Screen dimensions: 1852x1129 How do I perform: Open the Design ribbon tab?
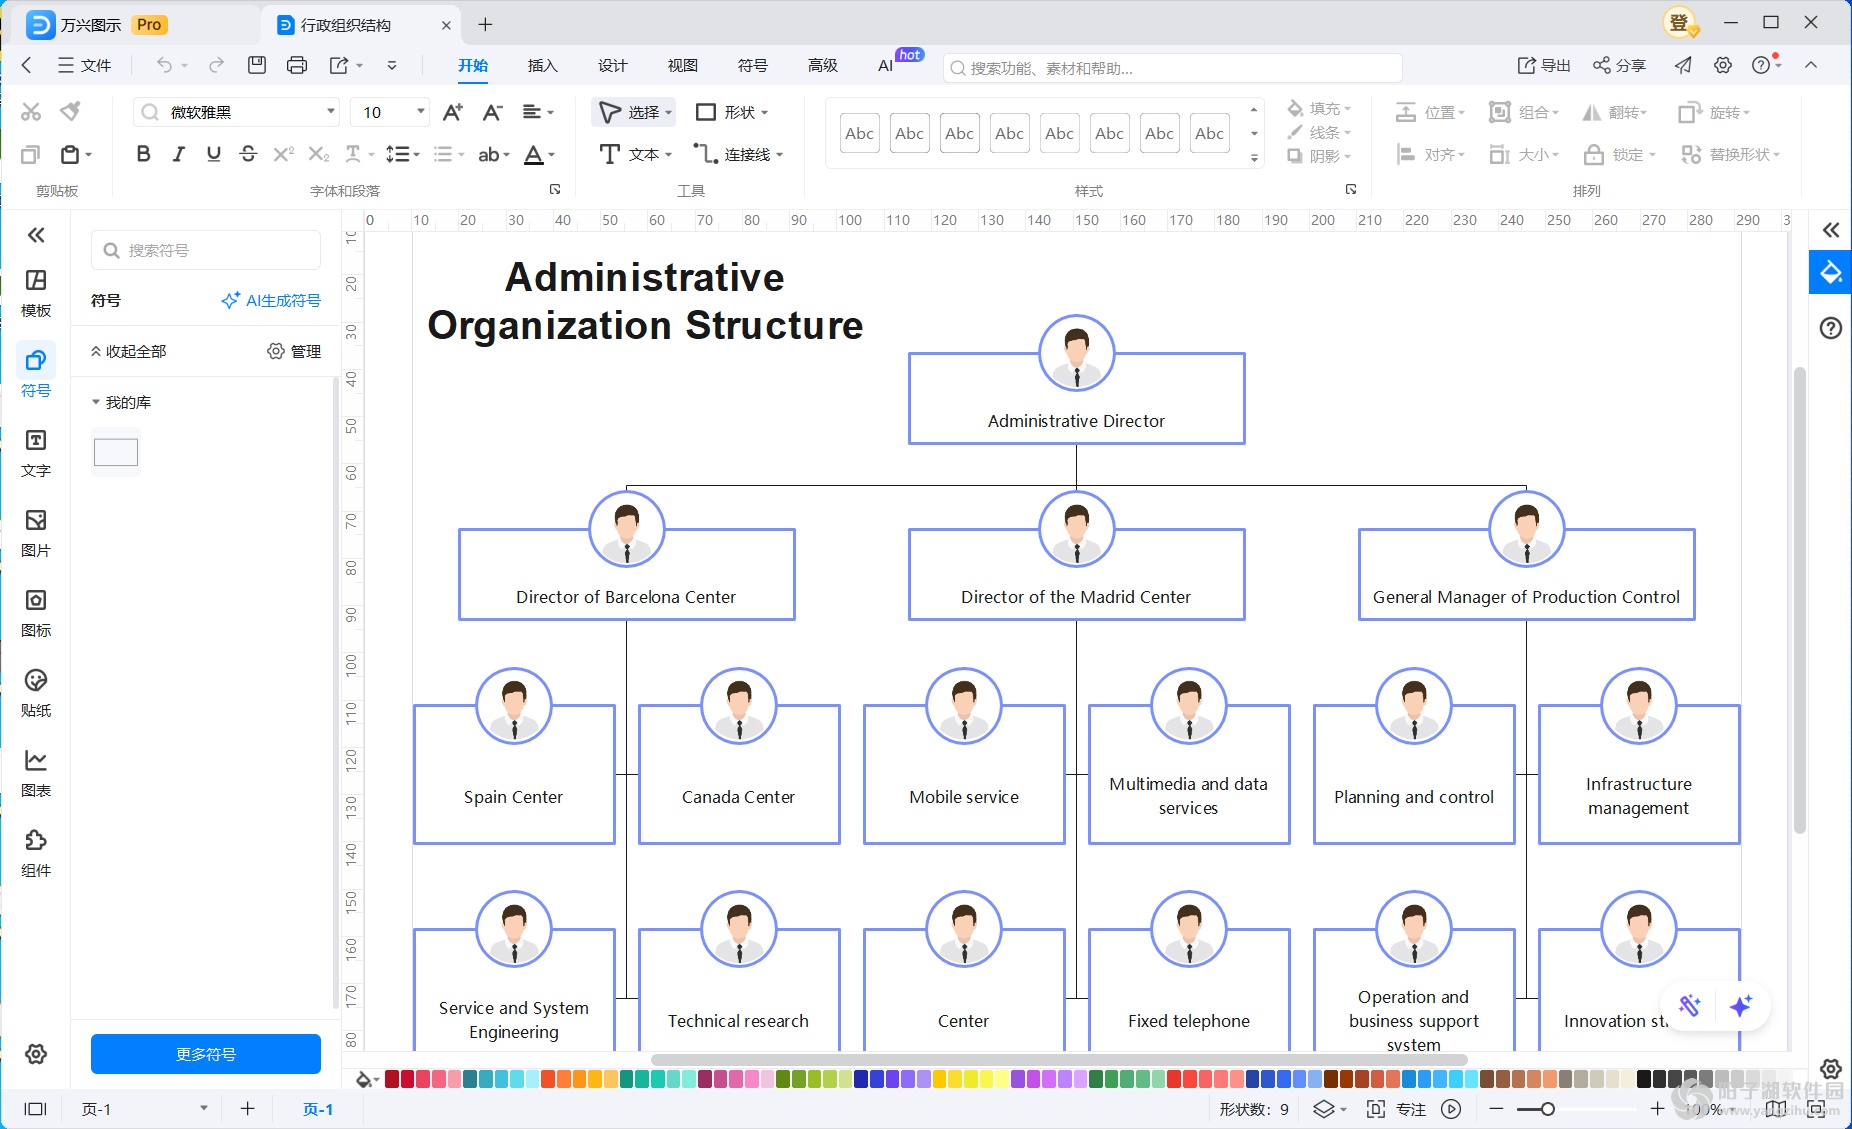612,65
